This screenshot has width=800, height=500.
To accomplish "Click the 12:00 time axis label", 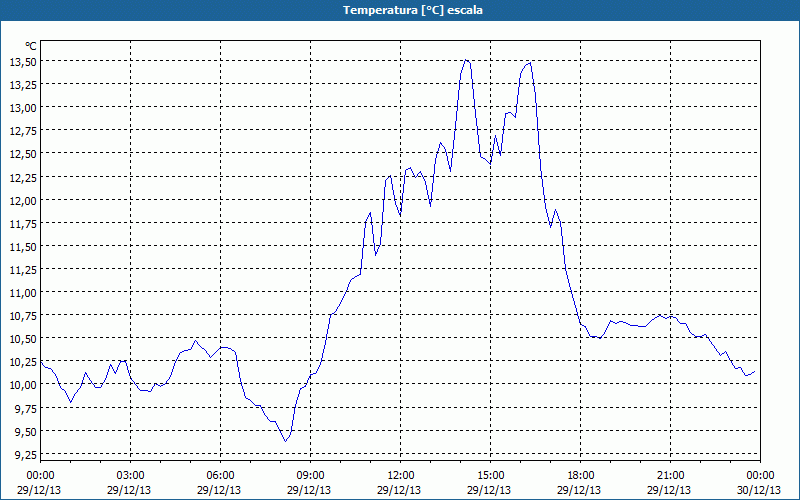I will (x=401, y=476).
